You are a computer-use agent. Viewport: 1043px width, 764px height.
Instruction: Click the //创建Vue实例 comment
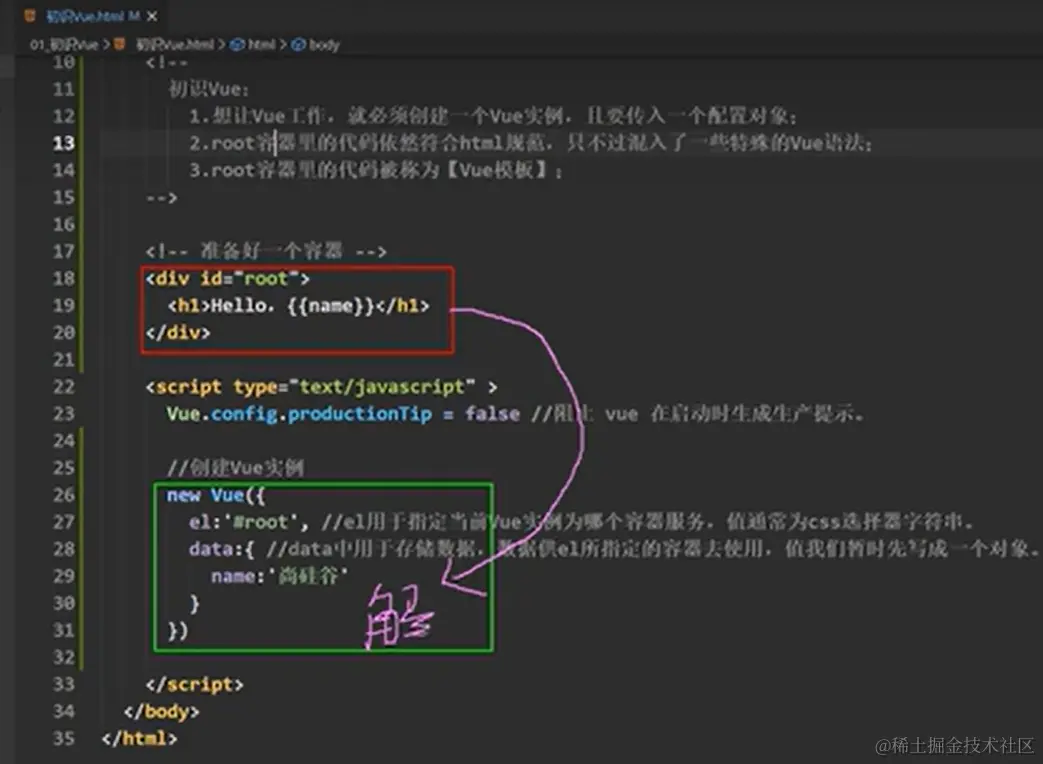point(235,467)
